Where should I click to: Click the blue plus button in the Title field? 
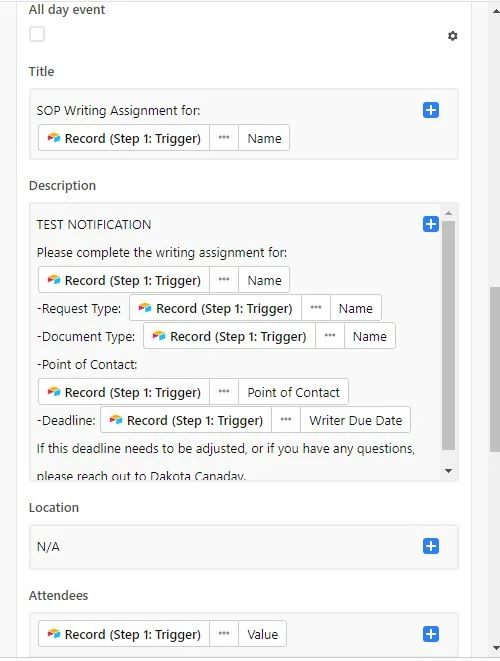(x=430, y=110)
